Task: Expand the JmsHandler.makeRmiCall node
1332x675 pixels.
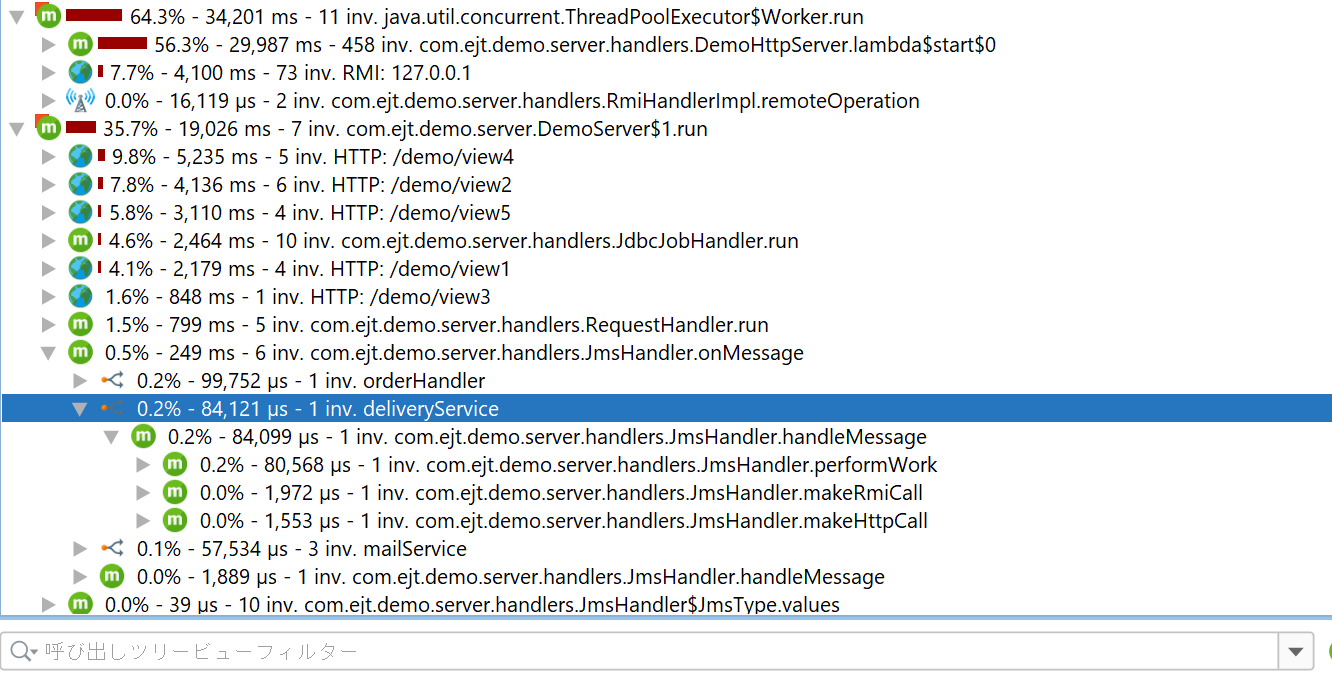Action: coord(144,493)
